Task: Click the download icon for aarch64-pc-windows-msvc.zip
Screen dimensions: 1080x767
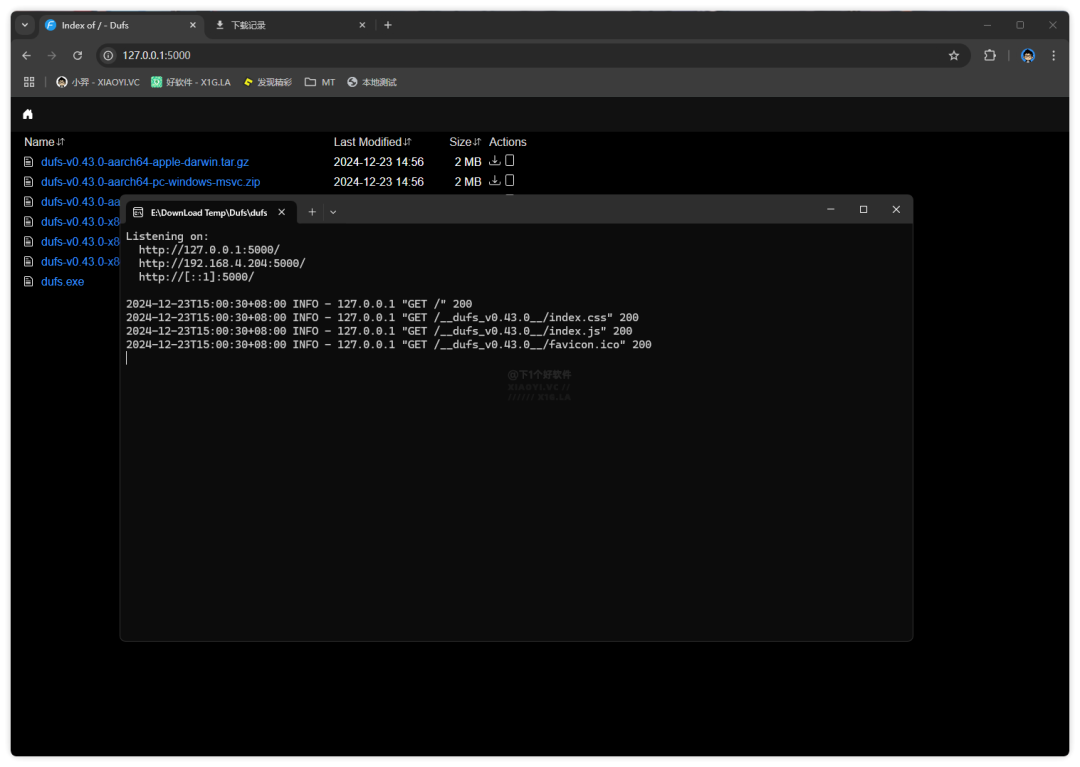Action: tap(495, 181)
